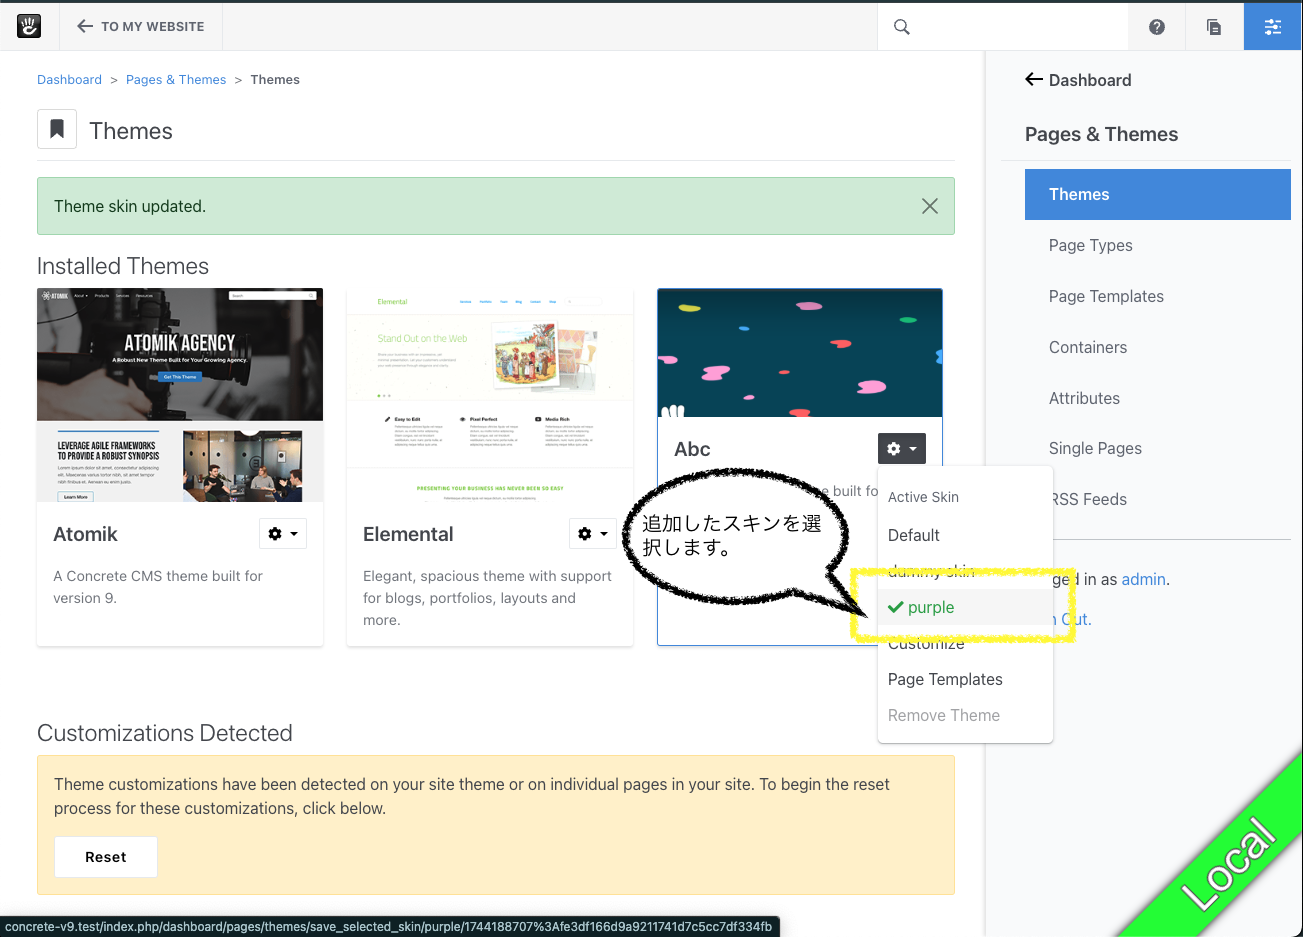1303x937 pixels.
Task: Click the Pages & Themes sidebar heading
Action: point(1101,134)
